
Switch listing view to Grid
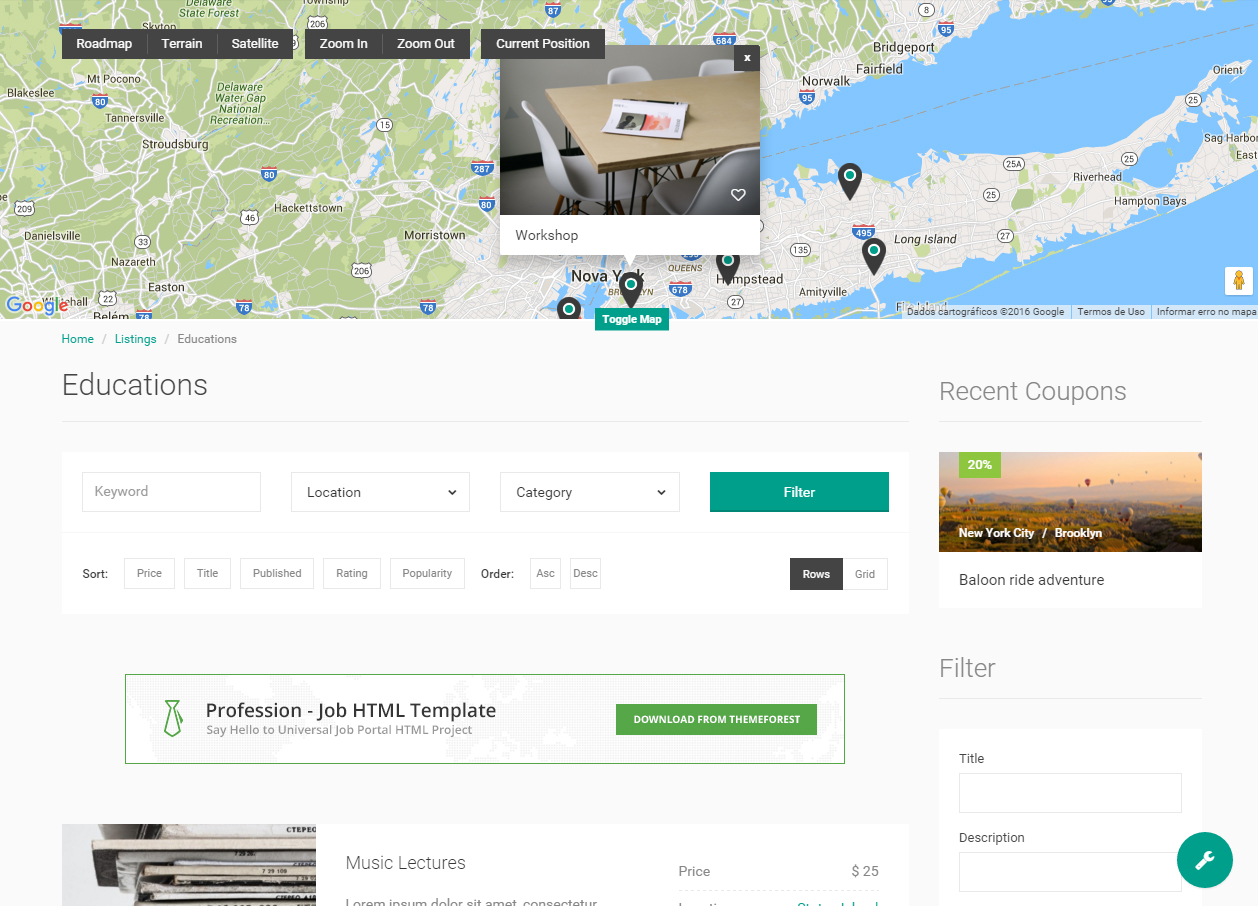tap(864, 574)
